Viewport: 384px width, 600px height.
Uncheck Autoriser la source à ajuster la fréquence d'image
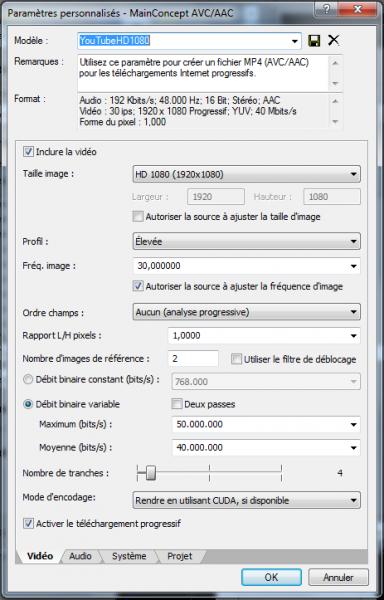(138, 286)
